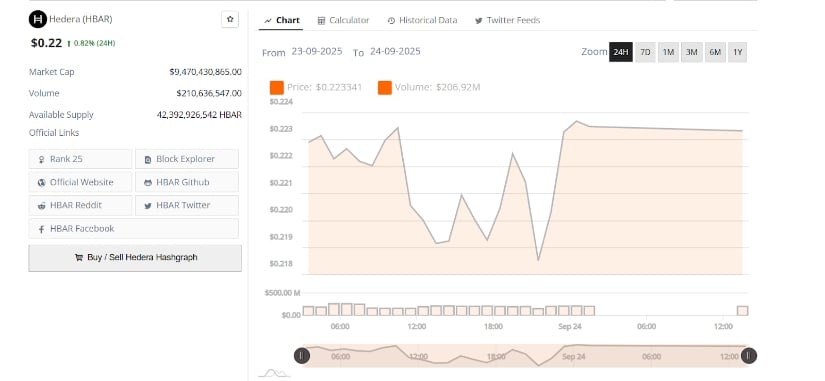Click the 0.82% (24H) change indicator
Viewport: 825px width, 381px height.
(x=91, y=43)
